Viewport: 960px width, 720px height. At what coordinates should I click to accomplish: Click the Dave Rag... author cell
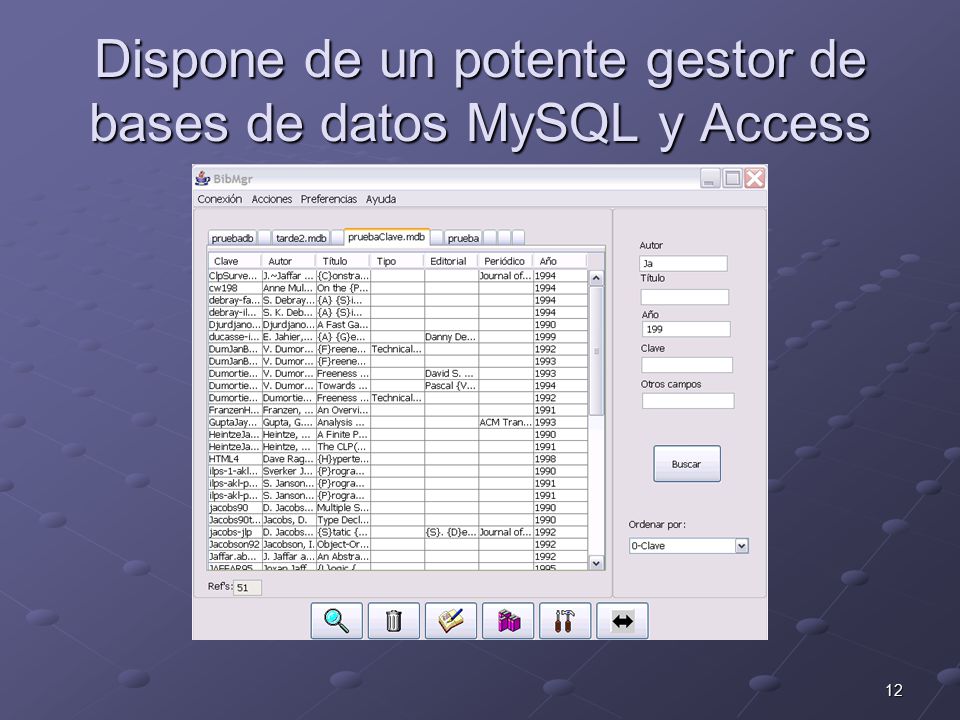click(x=289, y=459)
